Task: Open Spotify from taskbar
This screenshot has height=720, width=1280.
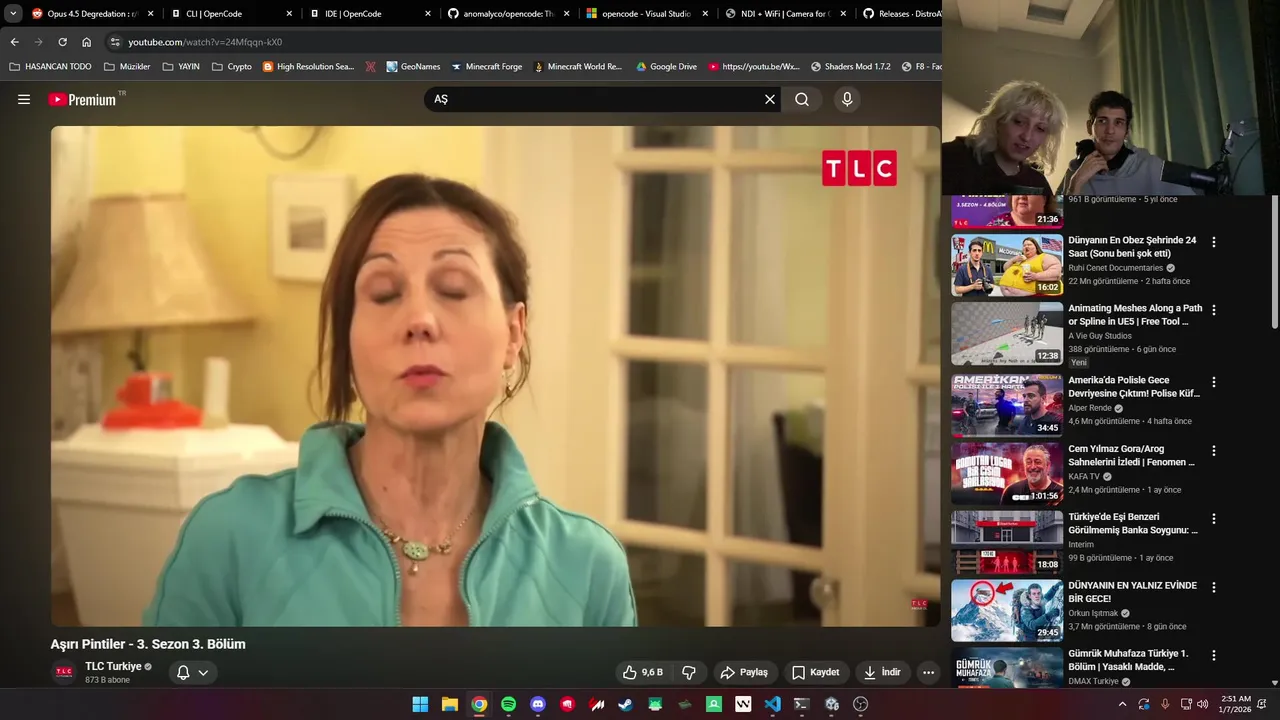Action: click(508, 704)
